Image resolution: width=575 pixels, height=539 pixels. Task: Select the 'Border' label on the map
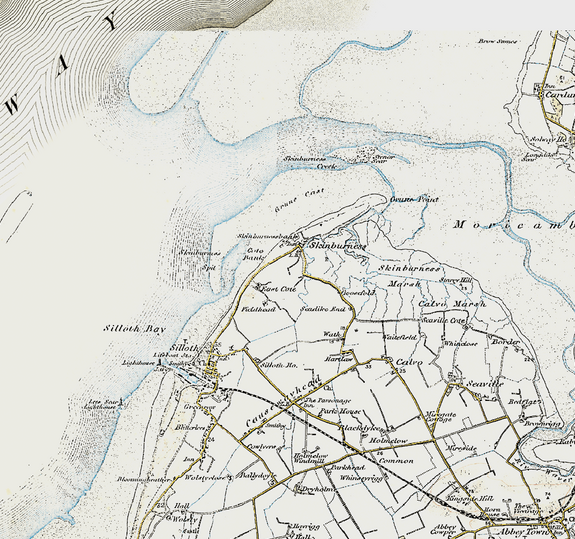[505, 342]
